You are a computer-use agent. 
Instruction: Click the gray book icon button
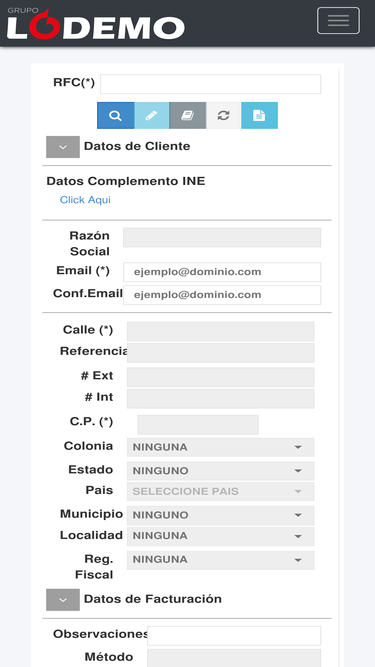(188, 115)
